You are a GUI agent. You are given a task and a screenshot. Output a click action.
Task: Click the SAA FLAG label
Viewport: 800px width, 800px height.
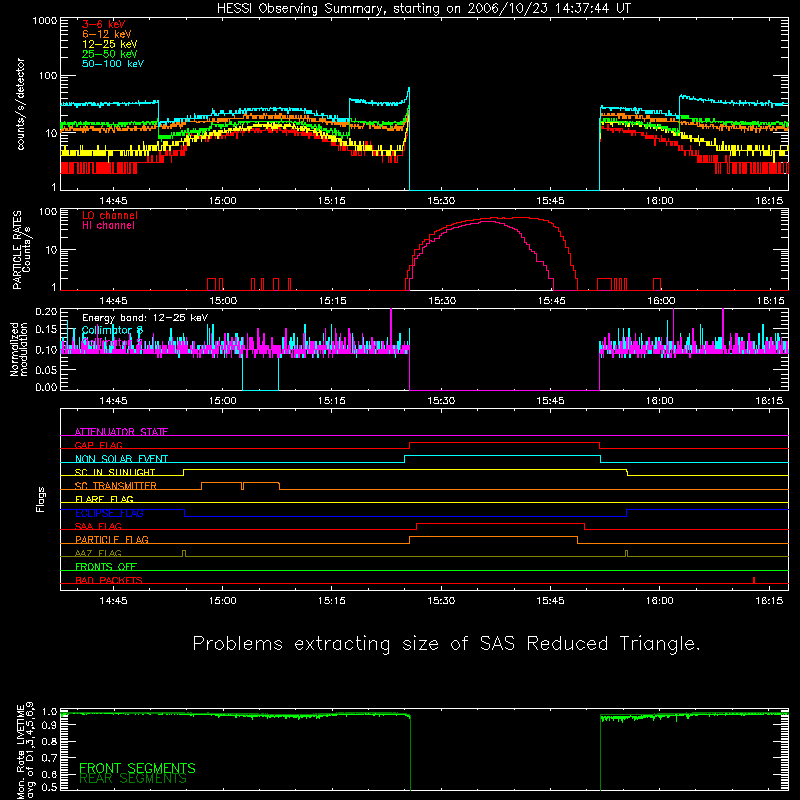[98, 526]
